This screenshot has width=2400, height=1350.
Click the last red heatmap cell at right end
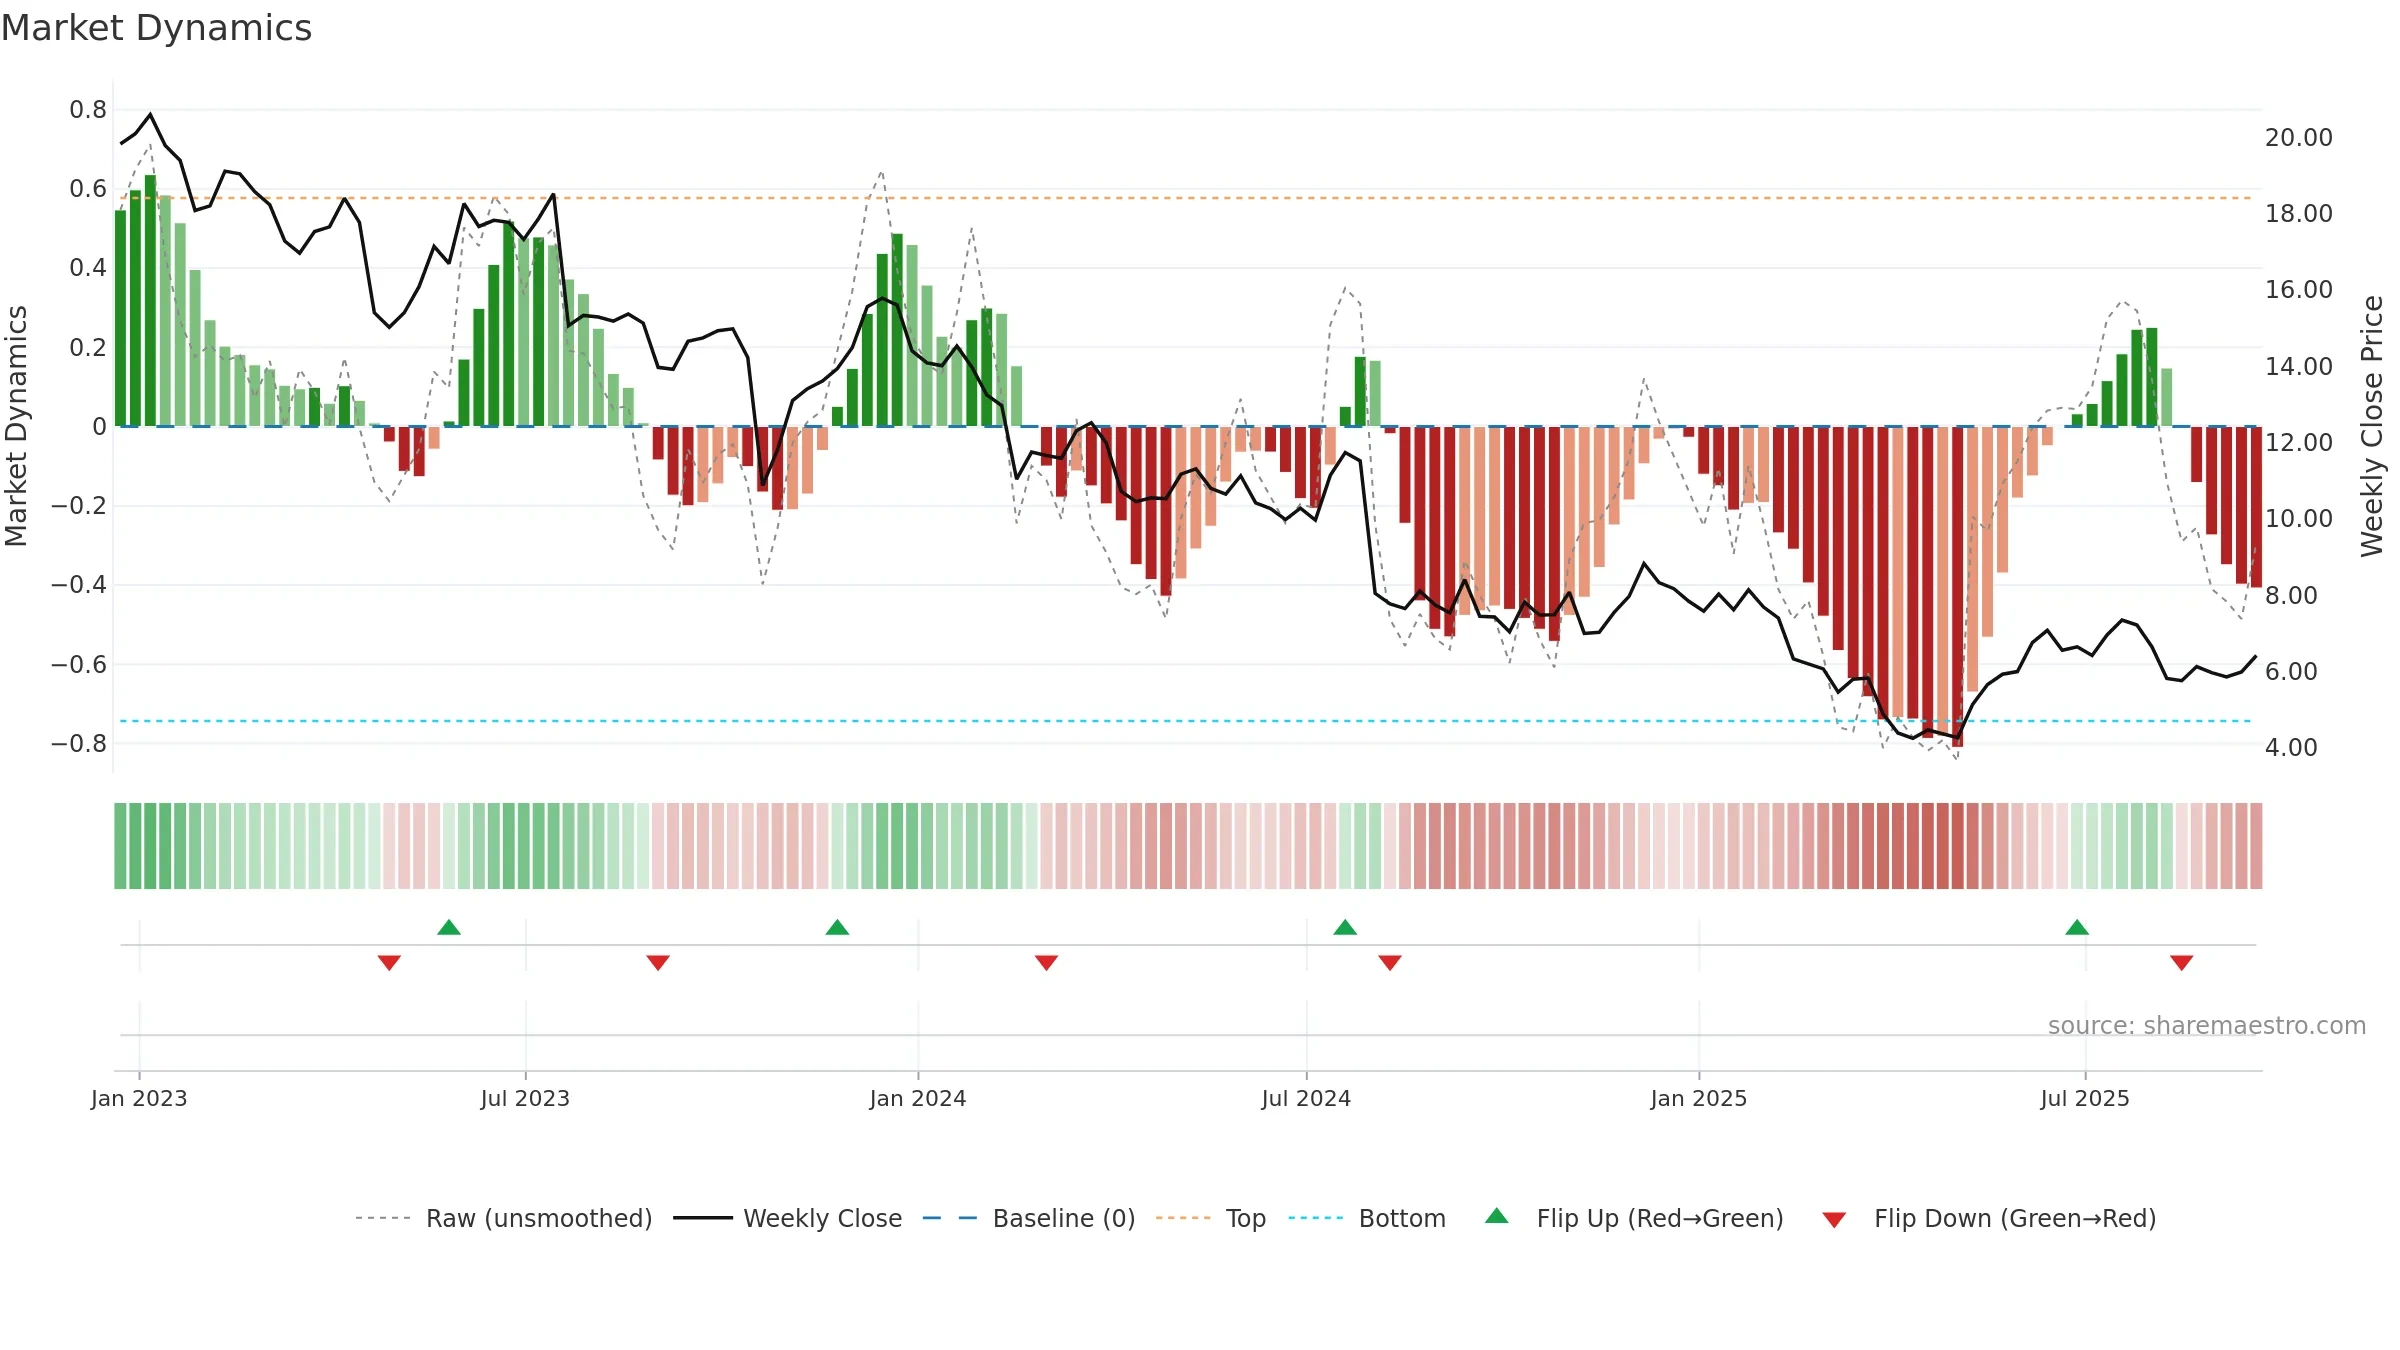pyautogui.click(x=2256, y=846)
